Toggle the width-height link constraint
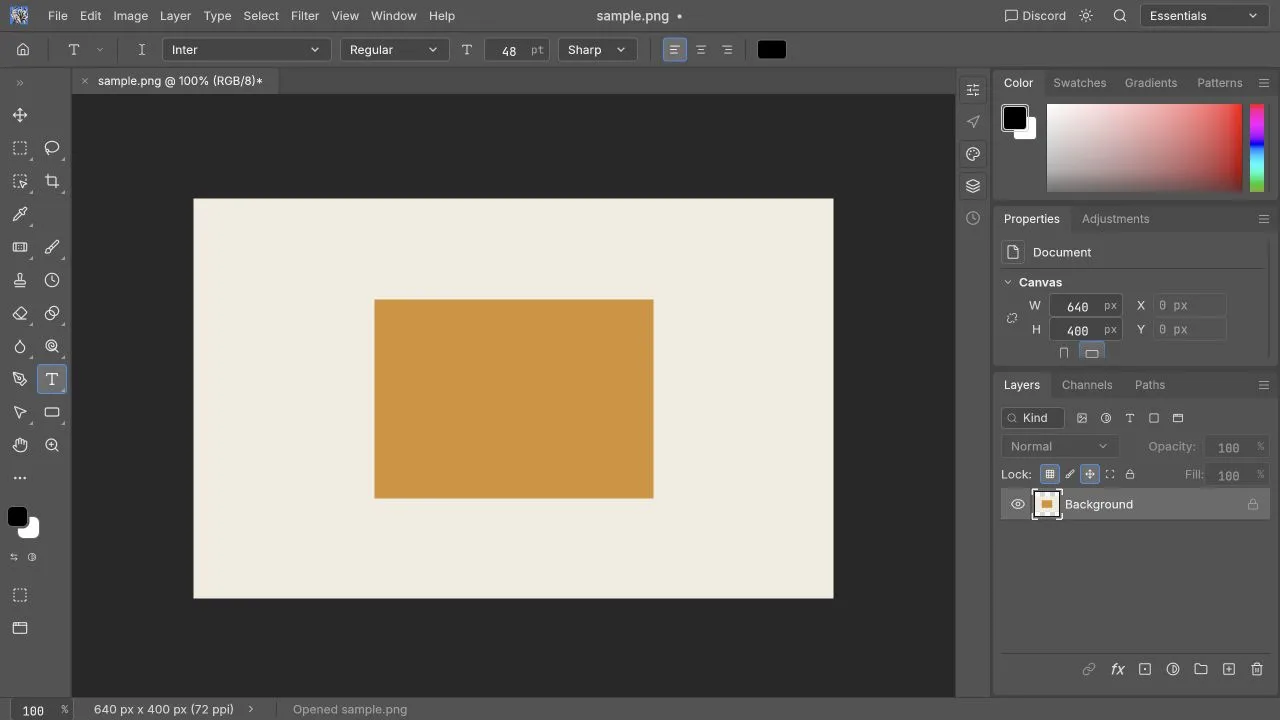The height and width of the screenshot is (720, 1280). [x=1012, y=318]
